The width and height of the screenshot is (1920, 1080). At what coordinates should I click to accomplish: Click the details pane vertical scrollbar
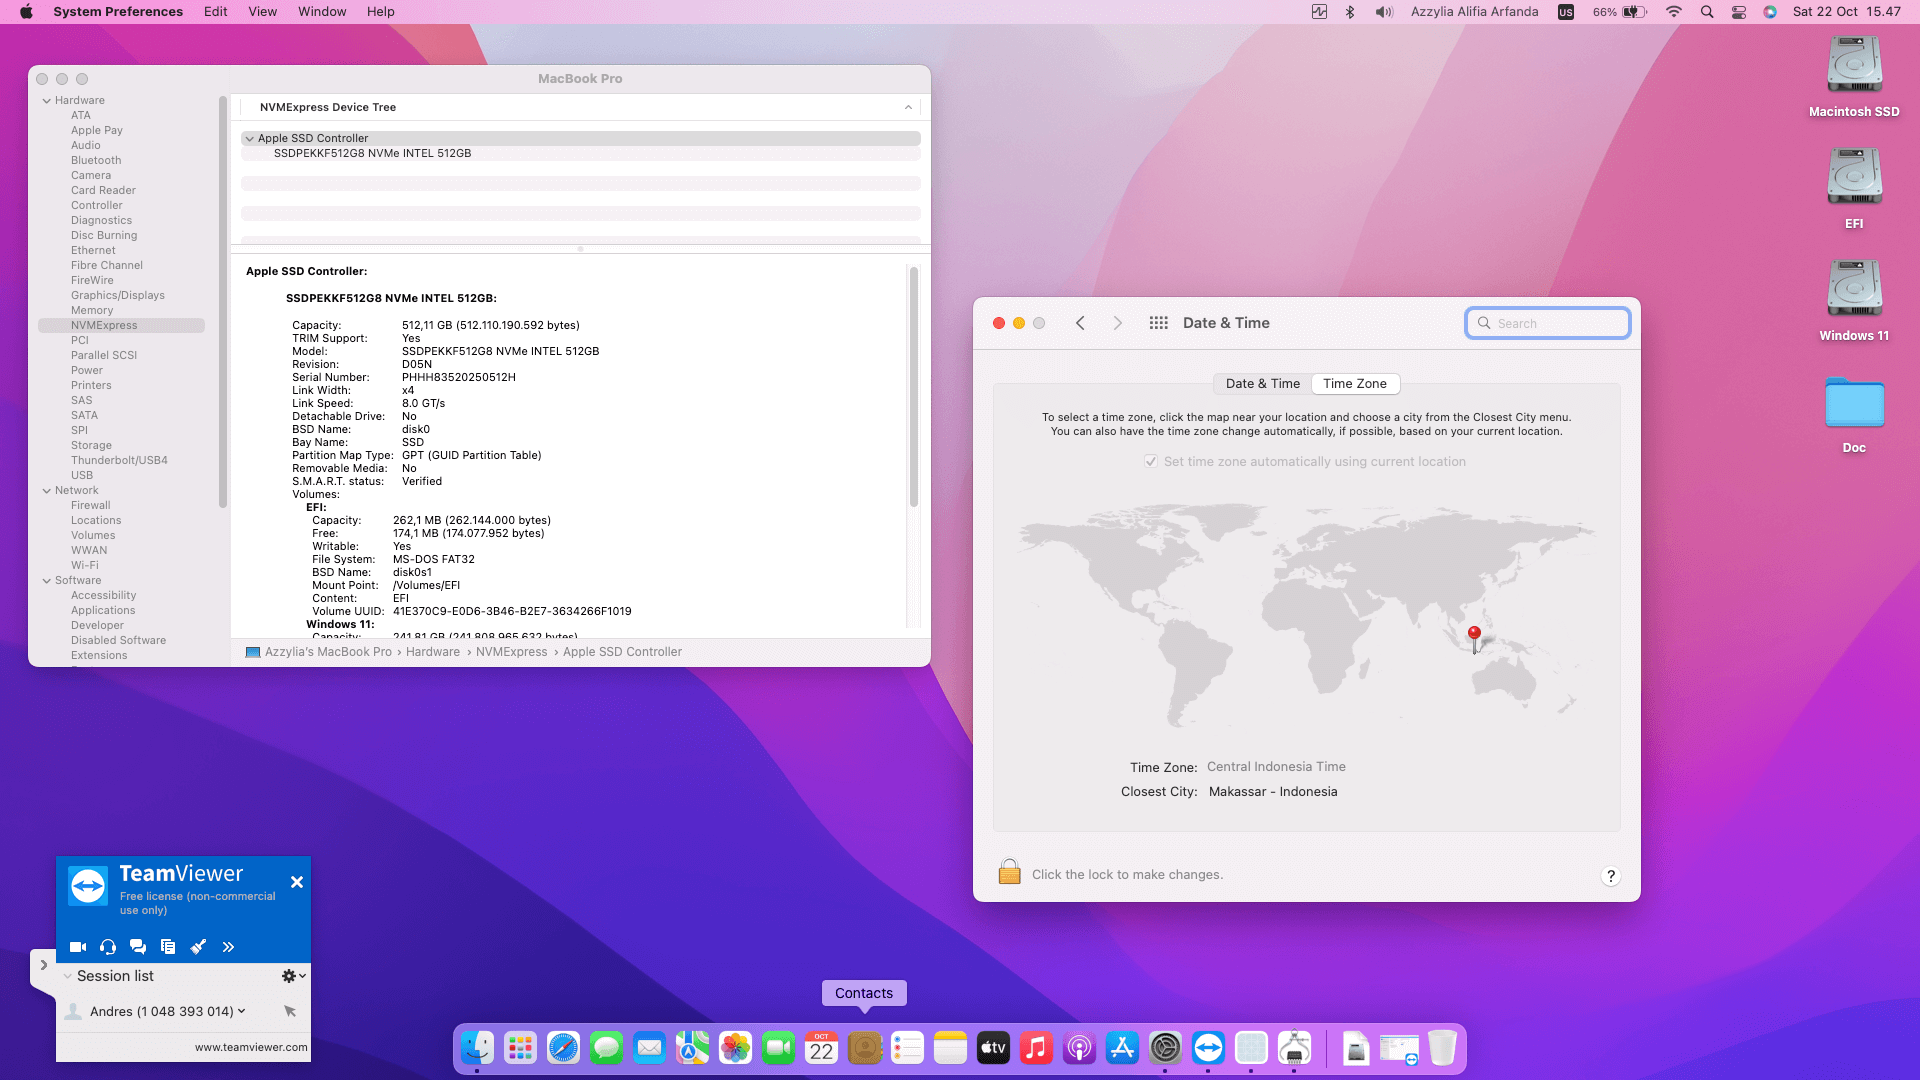click(913, 386)
